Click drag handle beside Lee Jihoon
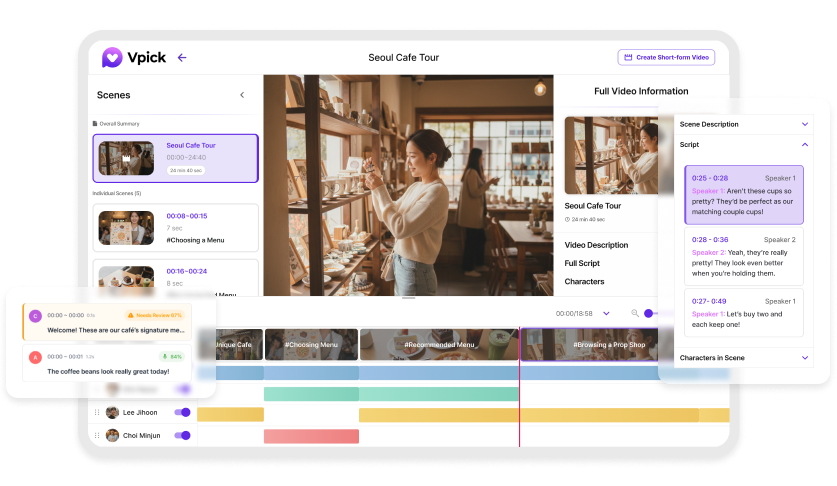 pos(97,412)
